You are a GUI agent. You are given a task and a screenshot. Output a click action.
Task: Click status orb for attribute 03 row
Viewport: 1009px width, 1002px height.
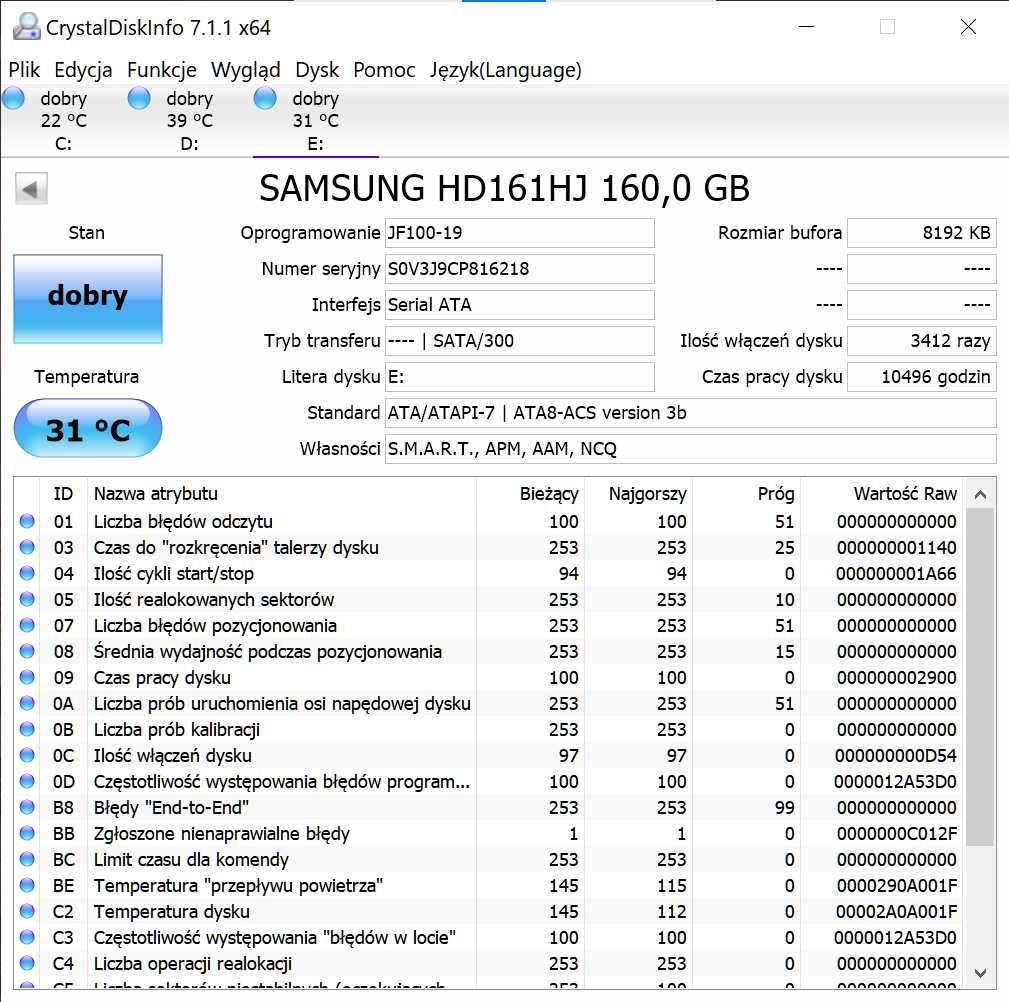[27, 548]
